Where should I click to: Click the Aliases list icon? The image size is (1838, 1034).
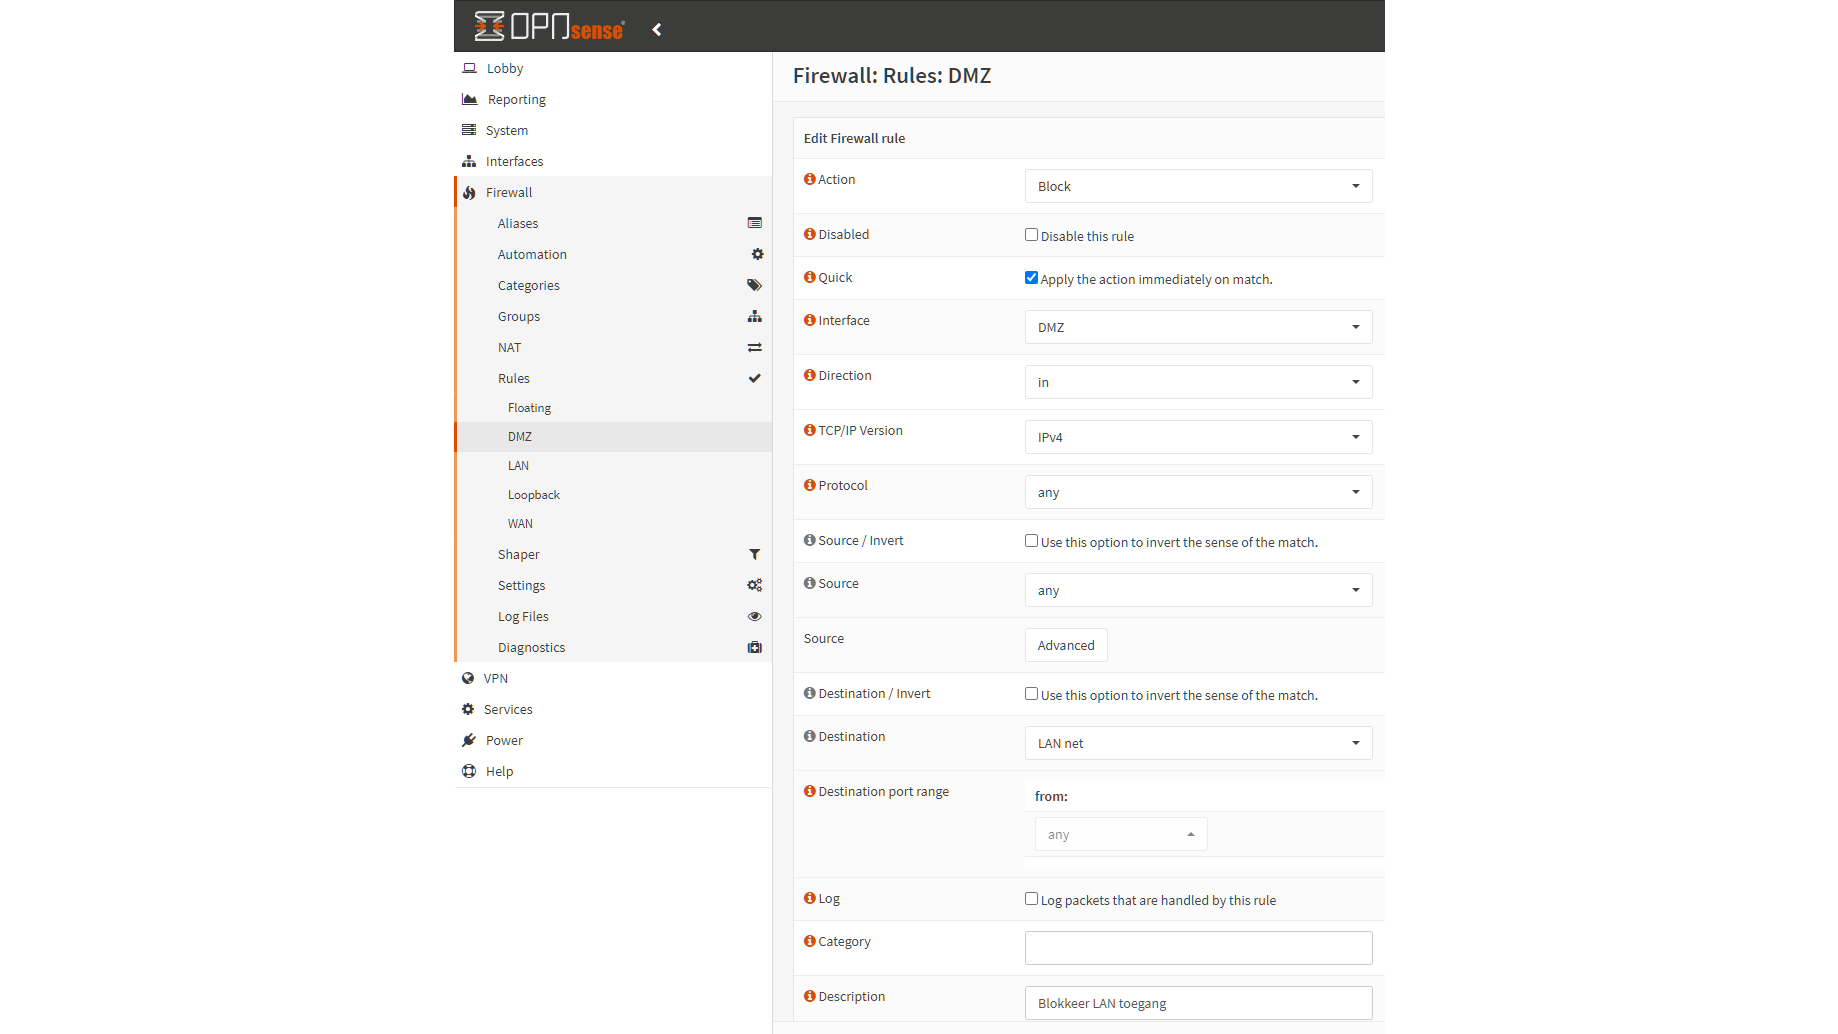pyautogui.click(x=754, y=223)
